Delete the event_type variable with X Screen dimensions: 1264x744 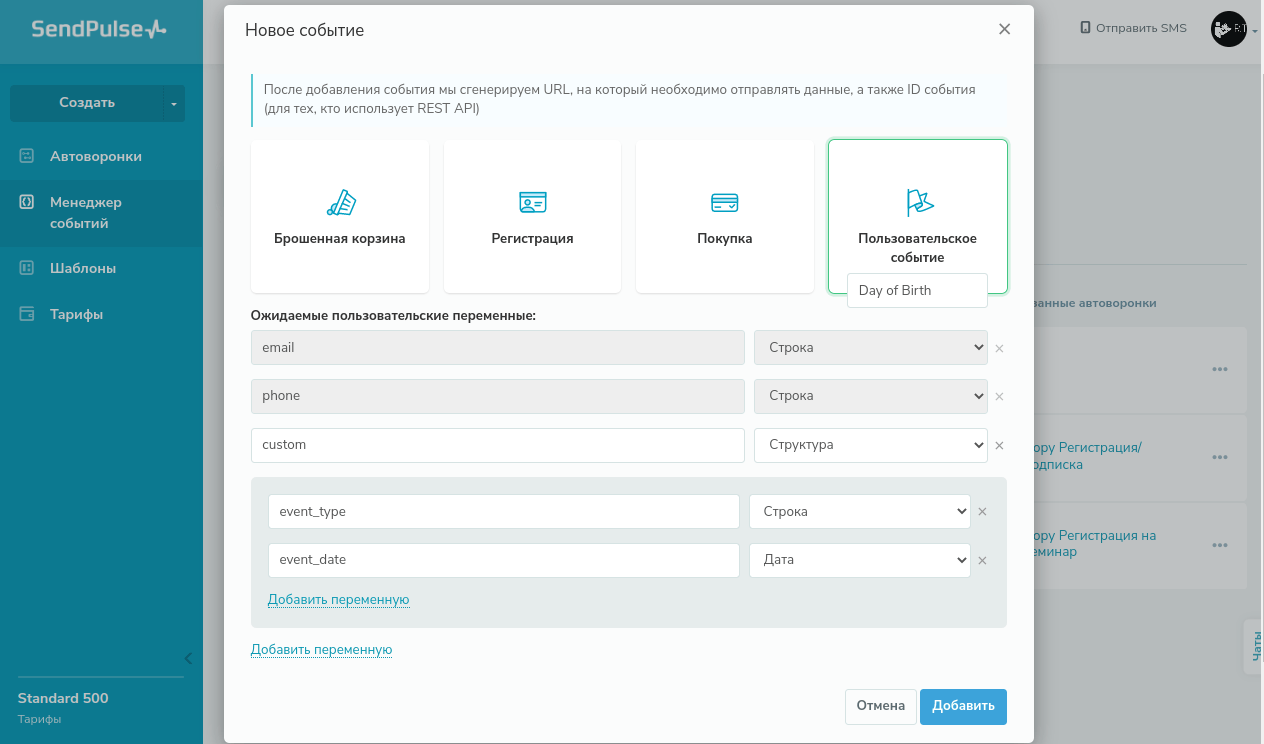click(982, 512)
